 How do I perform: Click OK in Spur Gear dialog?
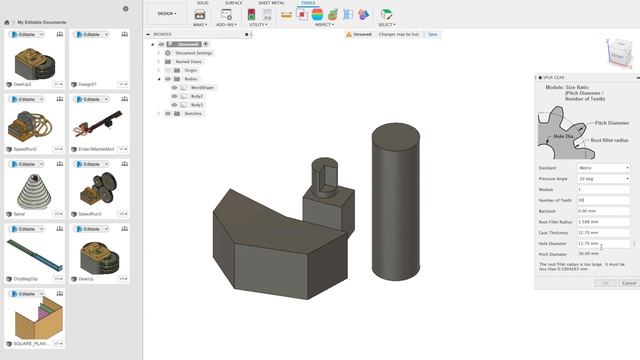click(605, 283)
